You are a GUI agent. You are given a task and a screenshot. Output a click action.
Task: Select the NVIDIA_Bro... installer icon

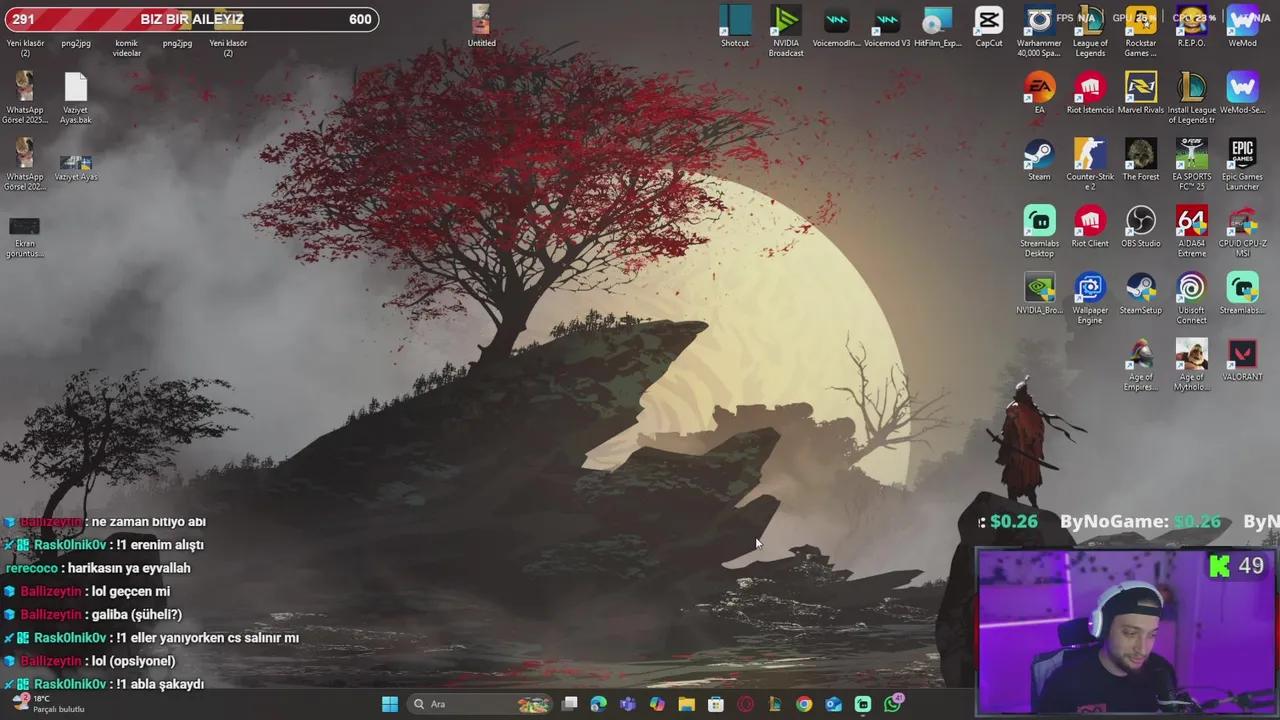(1039, 294)
